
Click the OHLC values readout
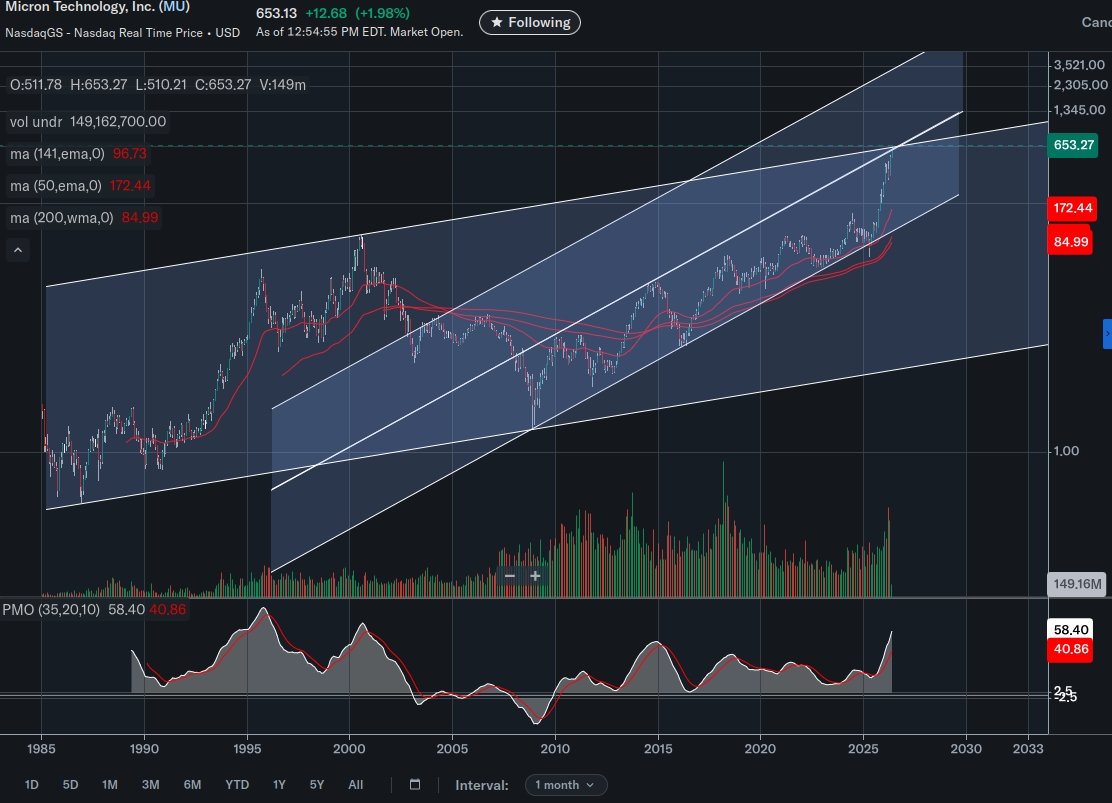pos(157,85)
